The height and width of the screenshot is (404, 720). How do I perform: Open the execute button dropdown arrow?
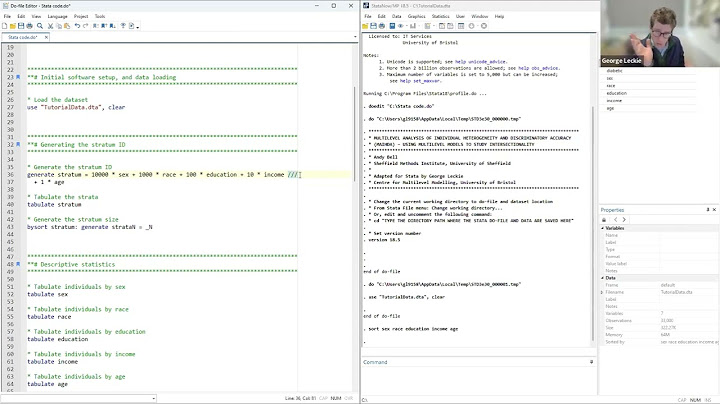[137, 27]
